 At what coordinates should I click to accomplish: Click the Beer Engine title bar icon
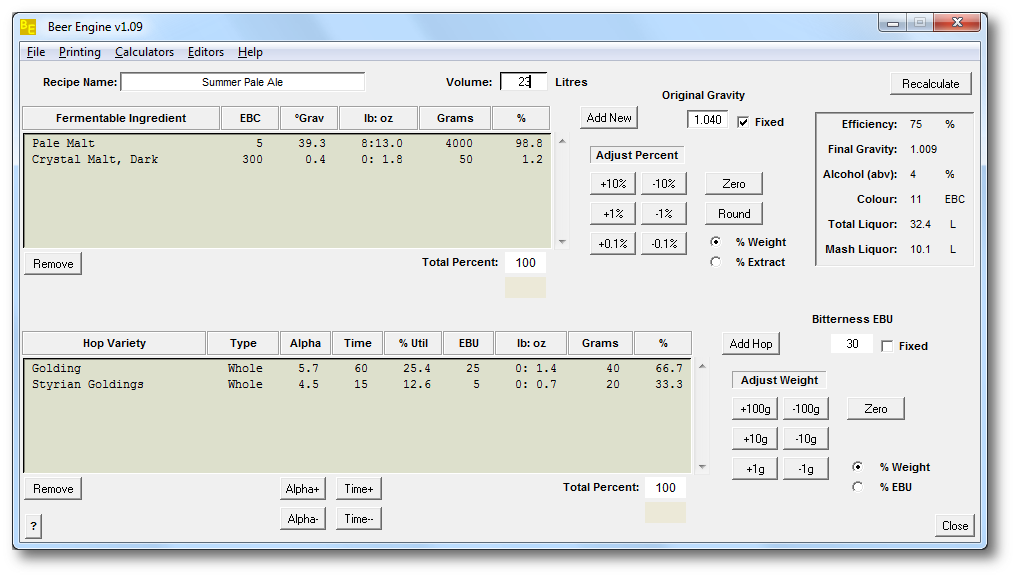point(28,27)
